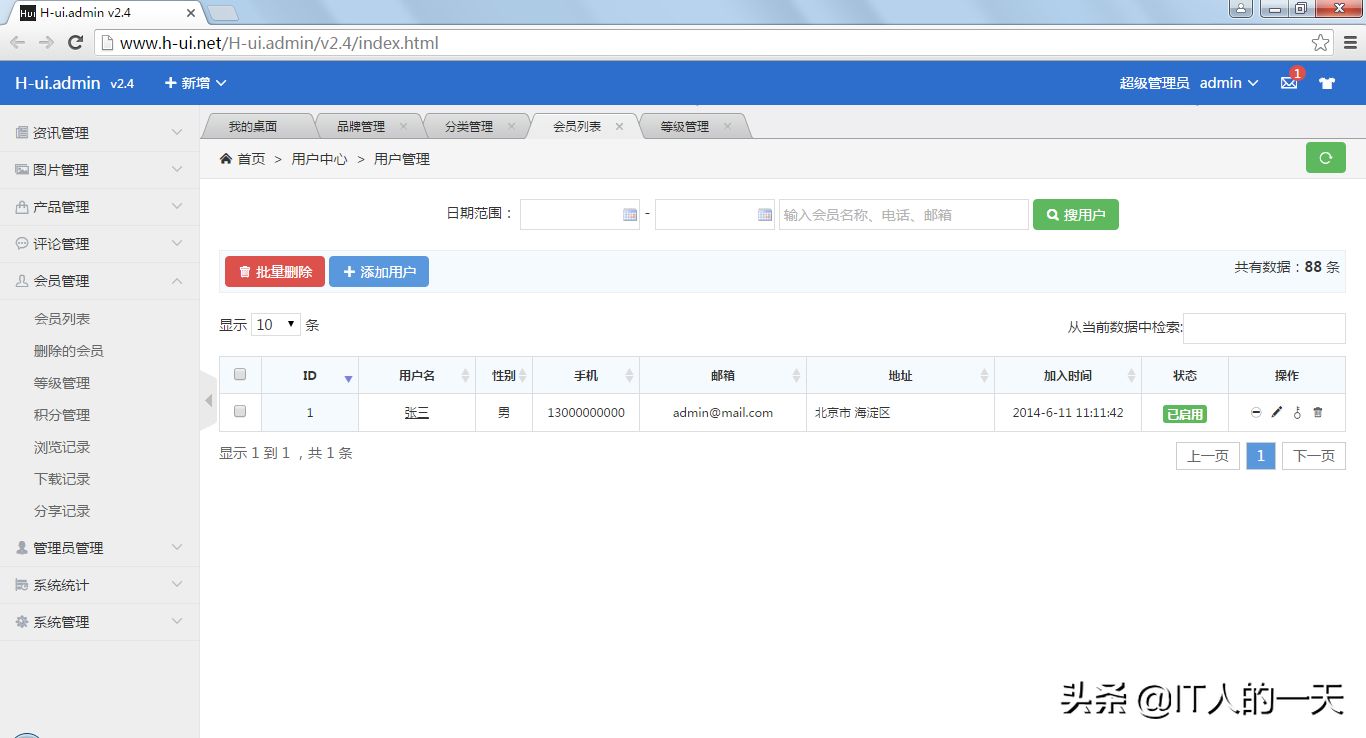1366x738 pixels.
Task: Switch to the 品牌管理 tab
Action: 361,126
